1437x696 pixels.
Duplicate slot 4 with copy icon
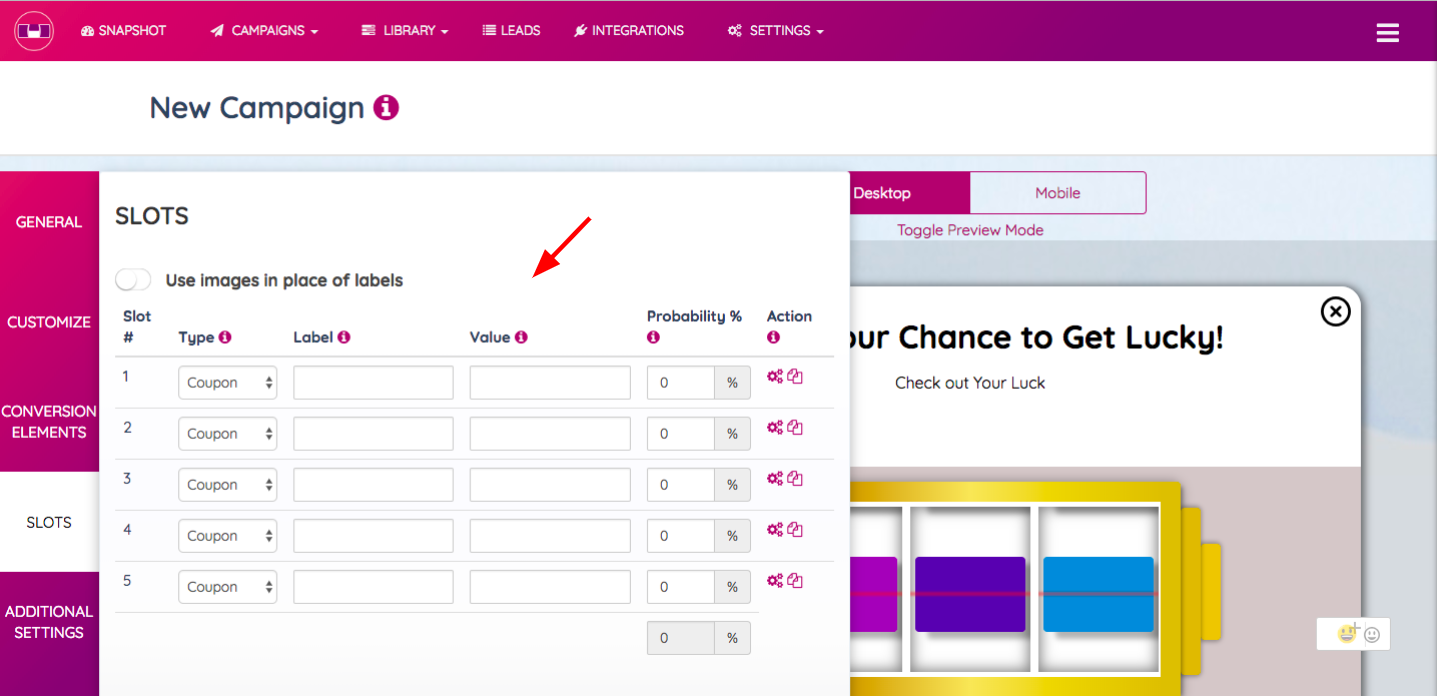click(x=795, y=530)
